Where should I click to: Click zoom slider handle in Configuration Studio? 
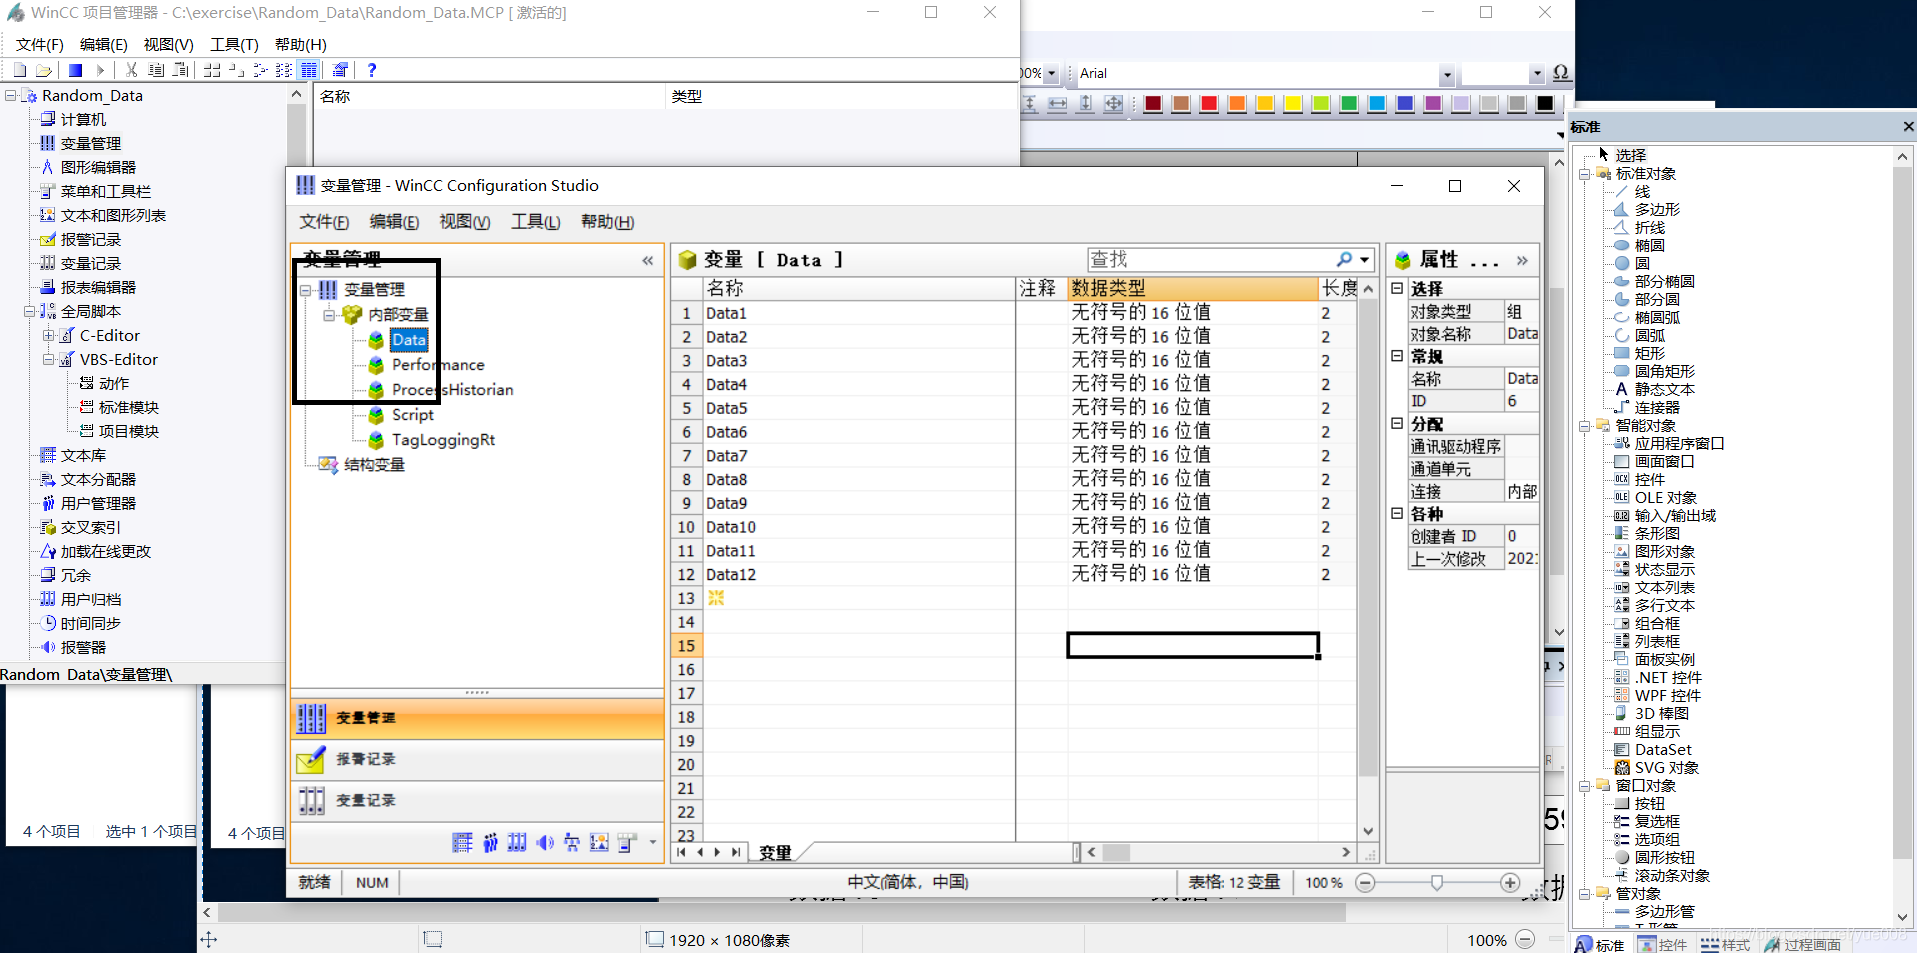(x=1437, y=883)
